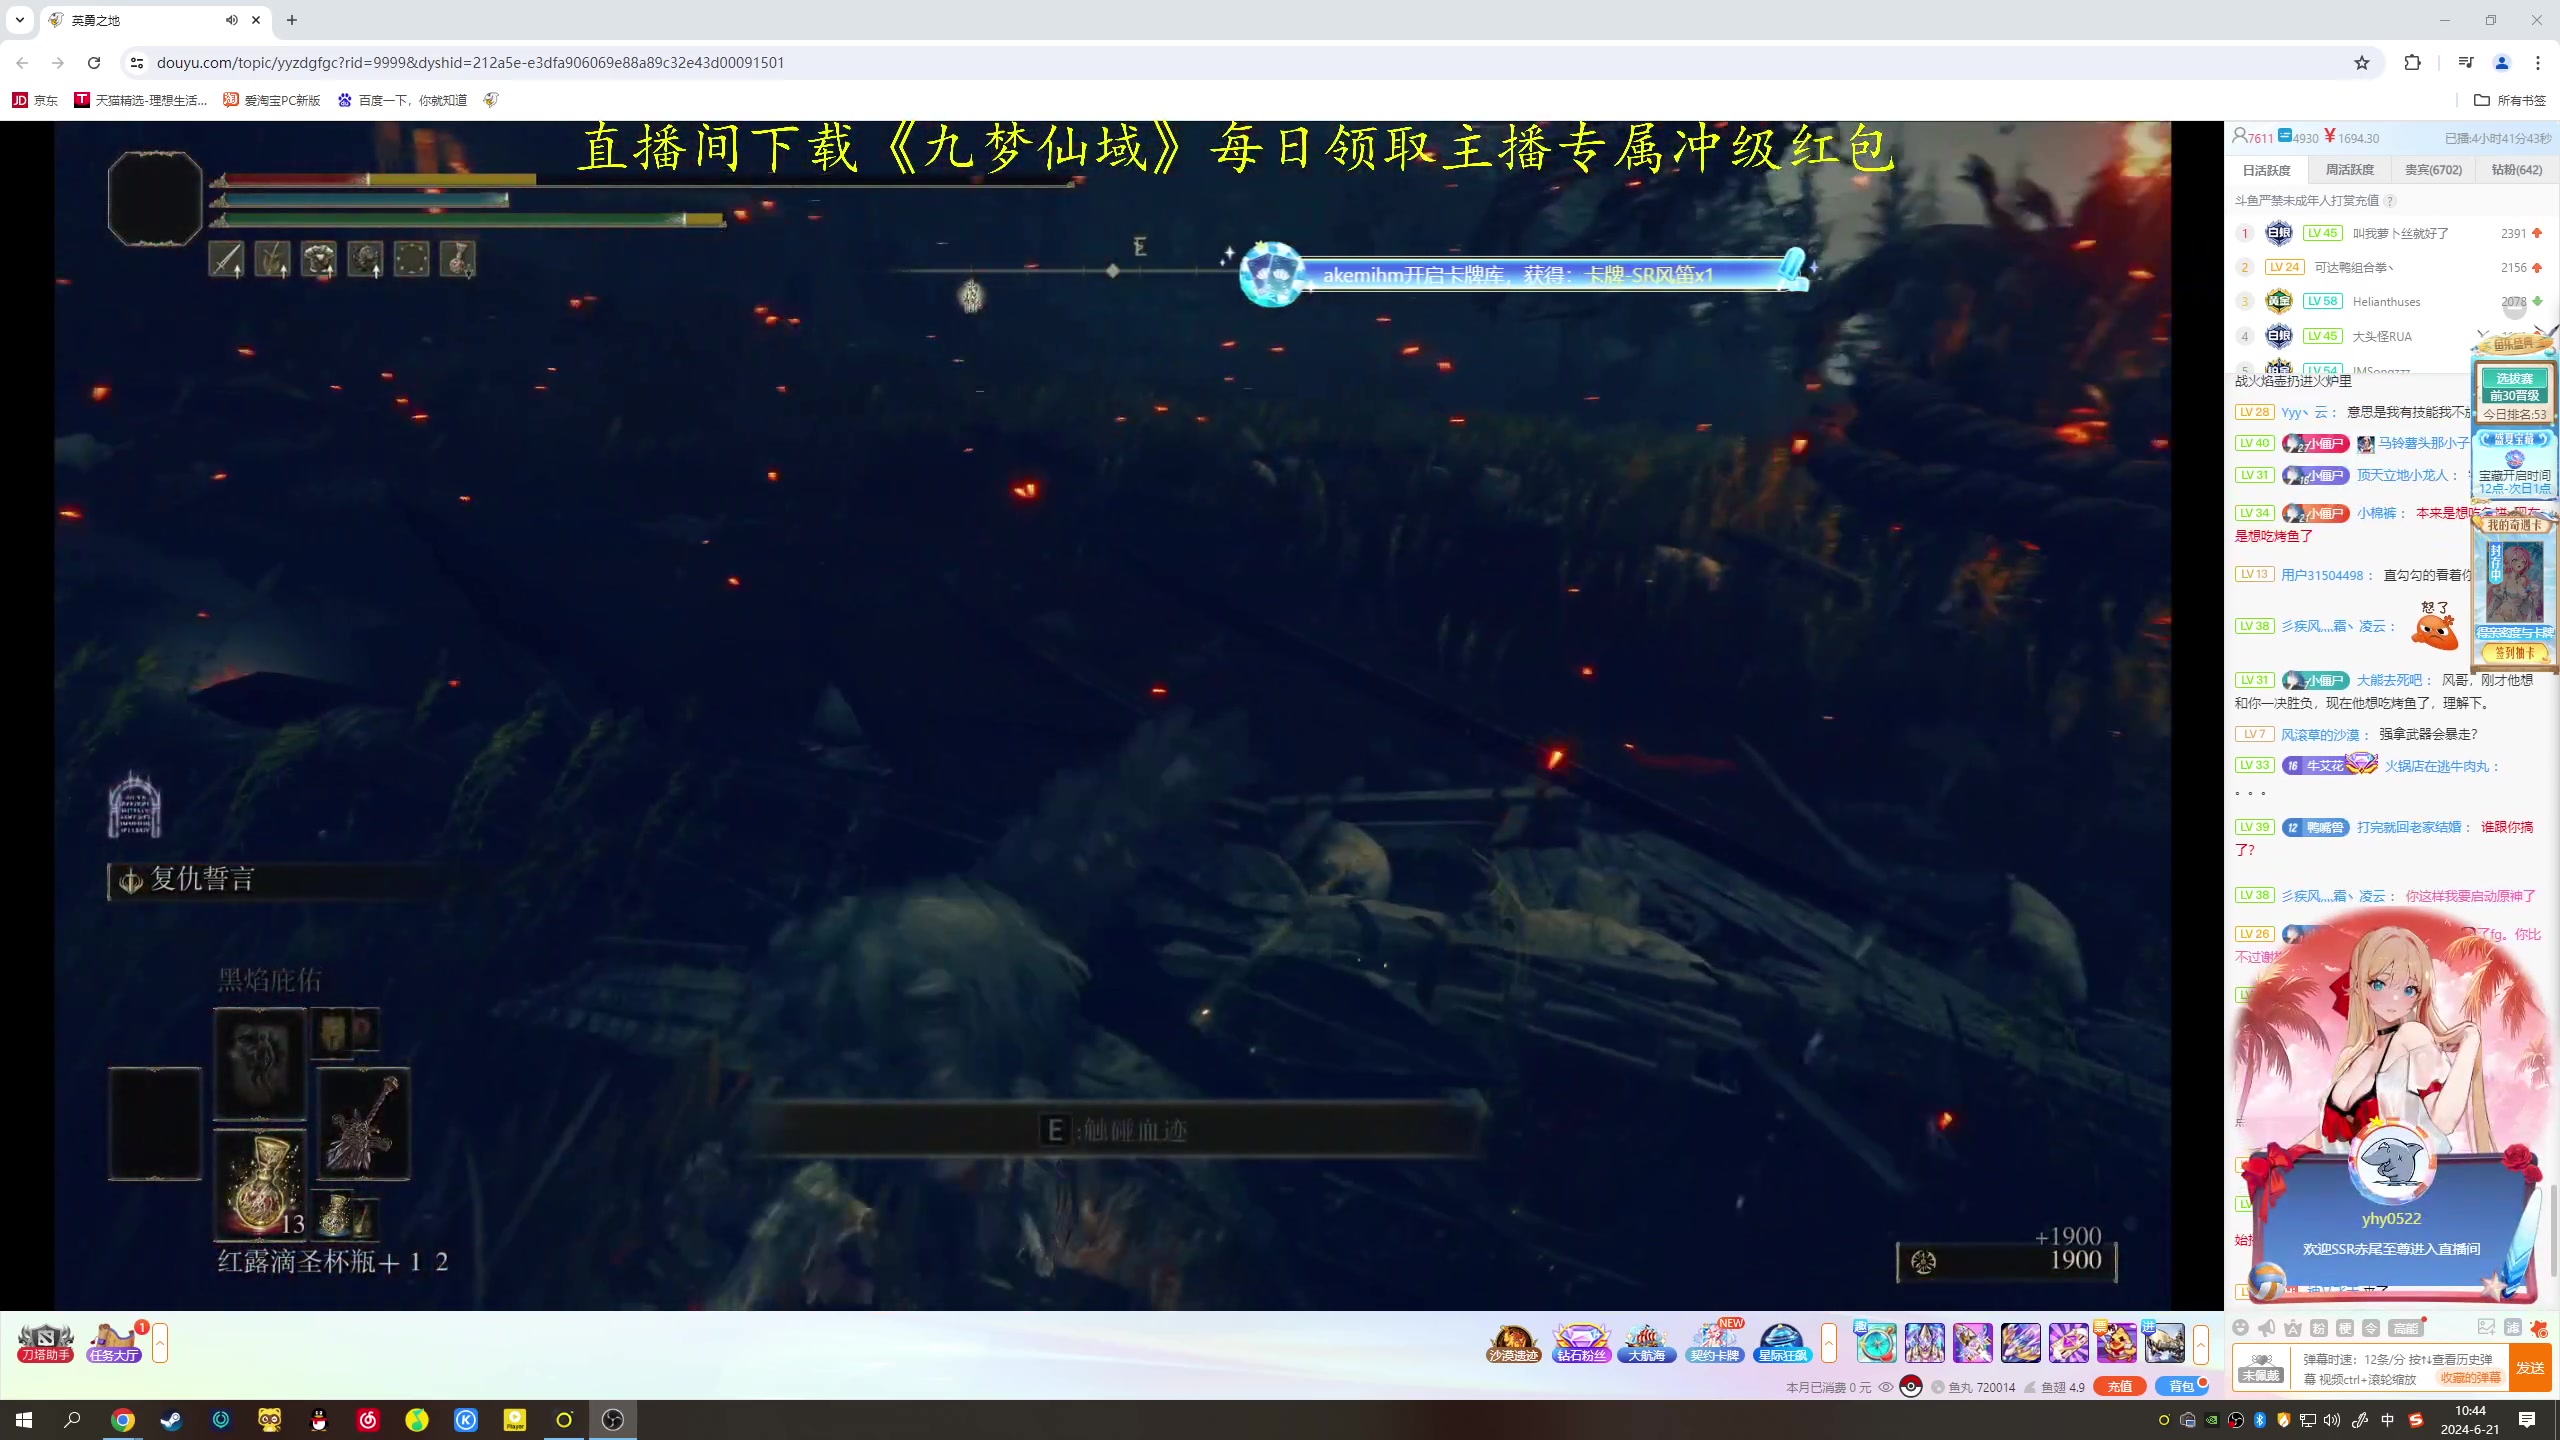The height and width of the screenshot is (1440, 2560).
Task: Open the Chrome profile avatar
Action: pos(2502,63)
